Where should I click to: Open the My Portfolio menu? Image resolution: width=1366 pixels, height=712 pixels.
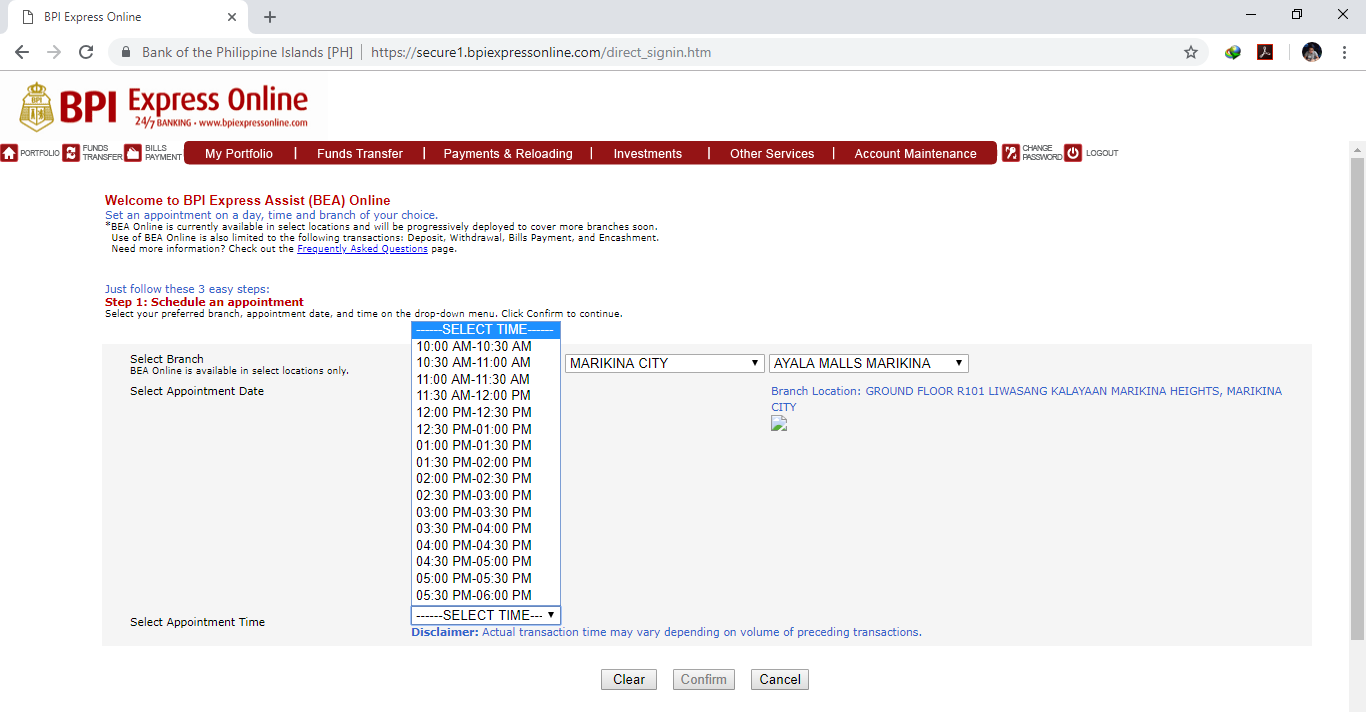(239, 153)
